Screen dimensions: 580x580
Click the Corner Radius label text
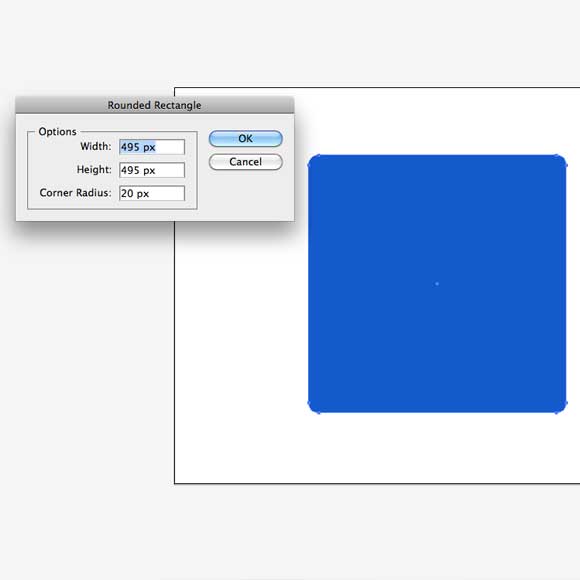[75, 193]
